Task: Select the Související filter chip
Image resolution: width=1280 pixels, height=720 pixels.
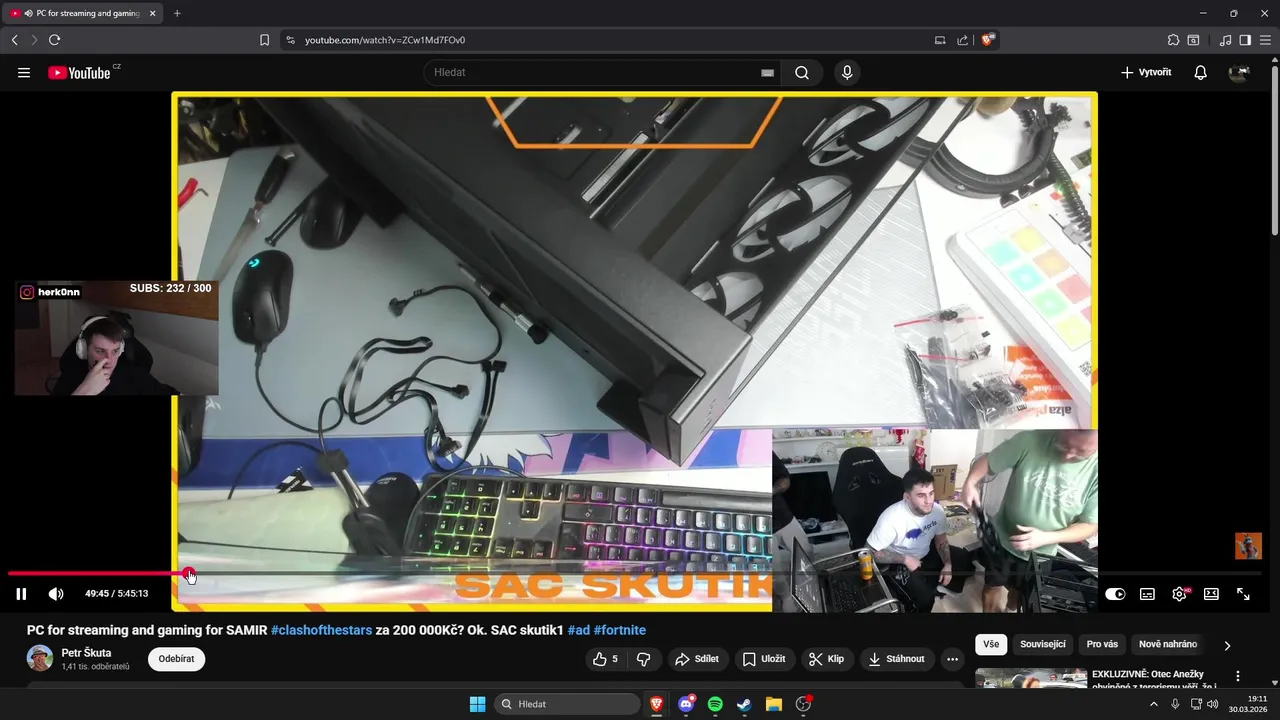Action: click(x=1043, y=644)
